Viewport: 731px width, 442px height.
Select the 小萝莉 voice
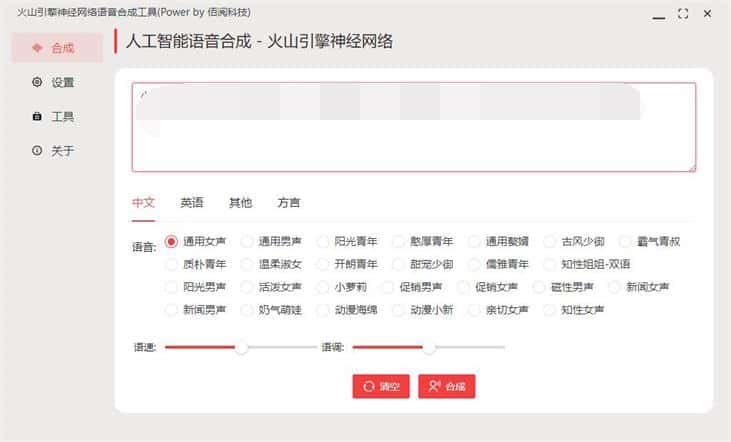342,287
